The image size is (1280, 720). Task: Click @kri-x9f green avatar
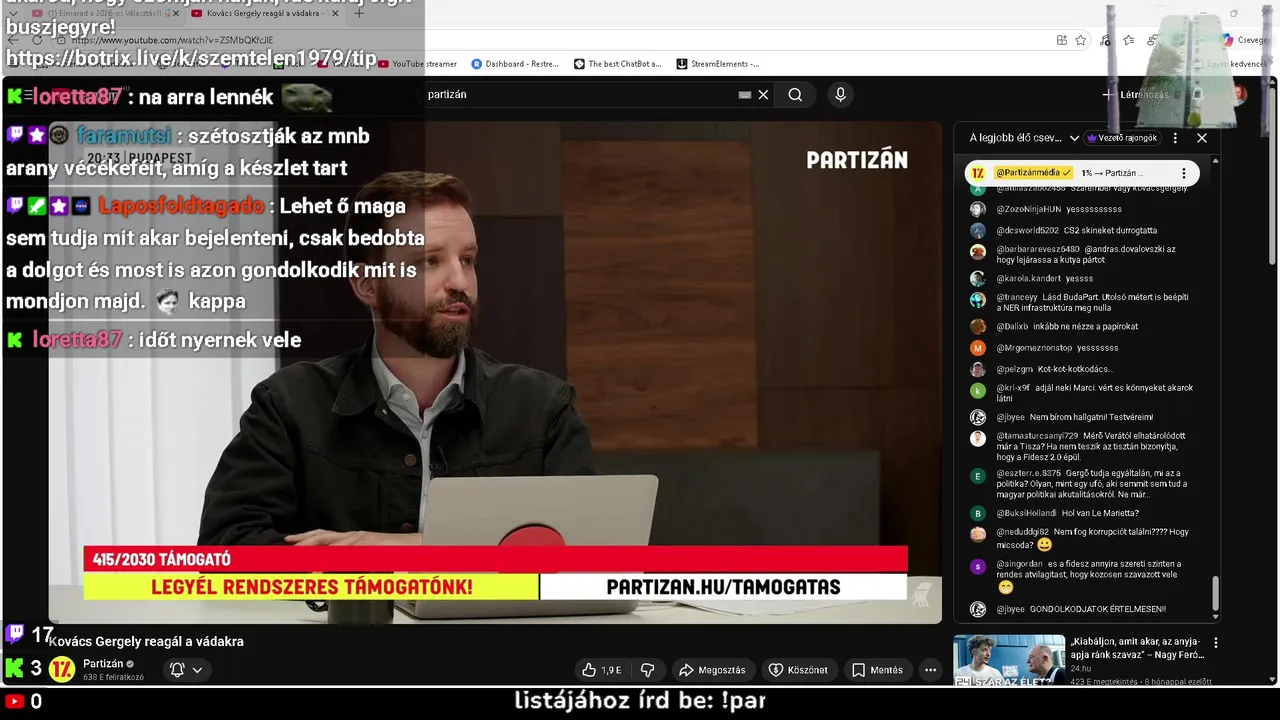(978, 390)
